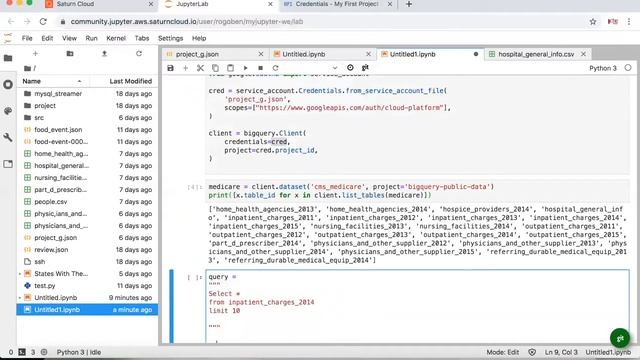
Task: Sort files by Name column header
Action: (52, 81)
